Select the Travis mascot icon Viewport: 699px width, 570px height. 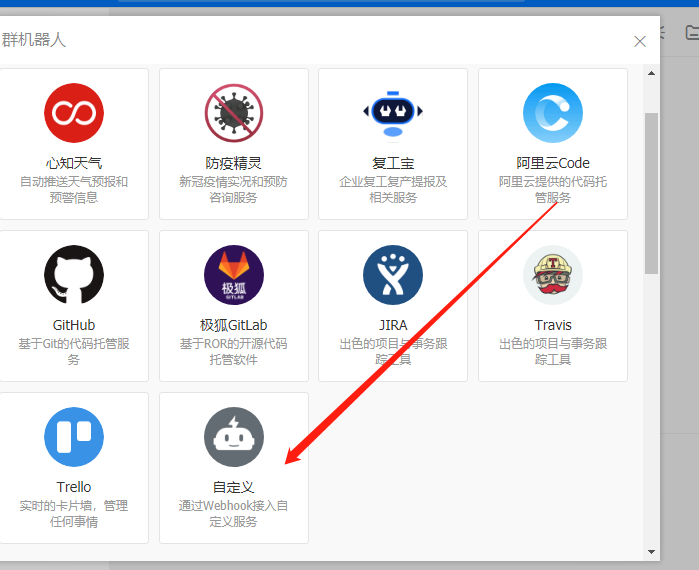(553, 275)
